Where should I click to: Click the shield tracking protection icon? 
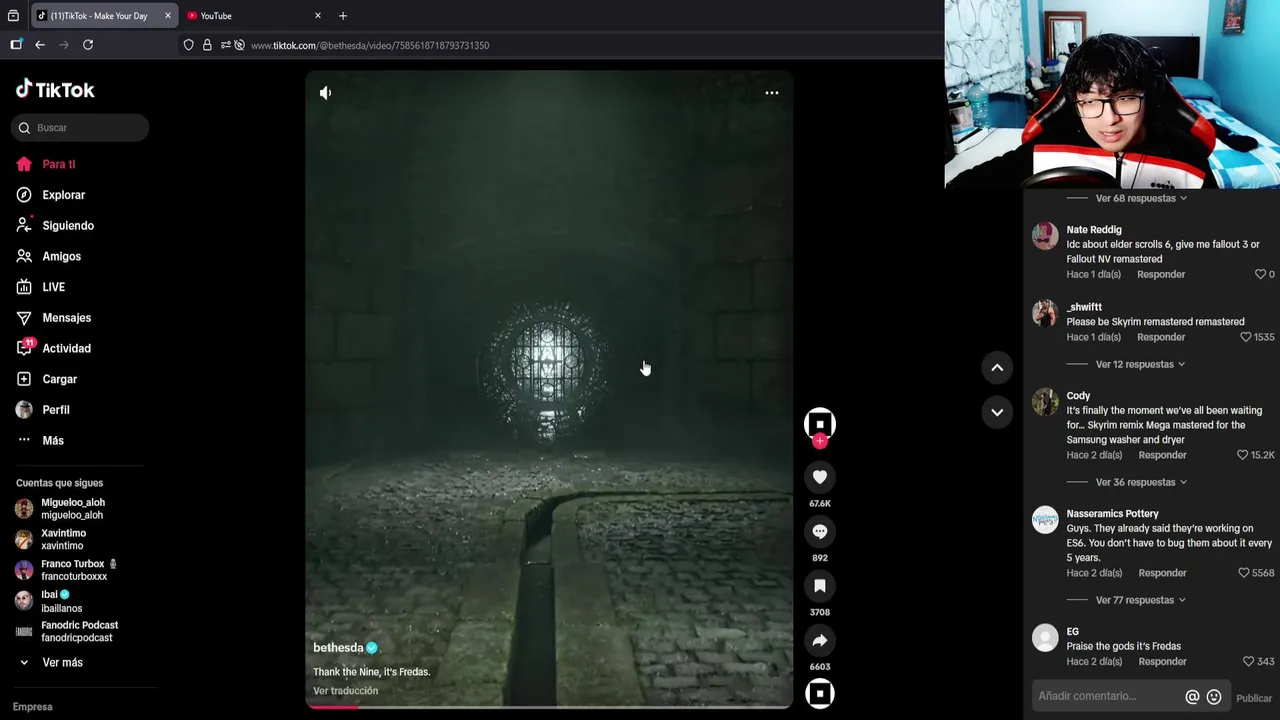pos(188,45)
